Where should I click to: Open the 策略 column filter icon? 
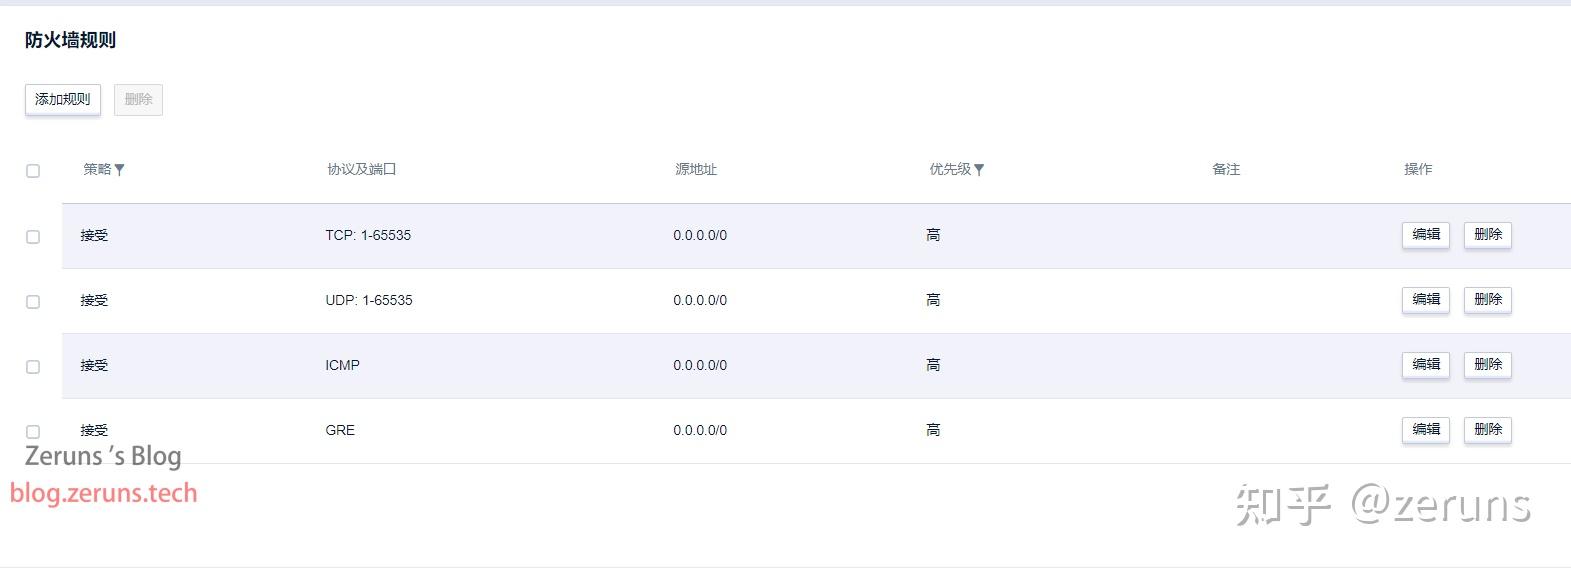point(119,170)
